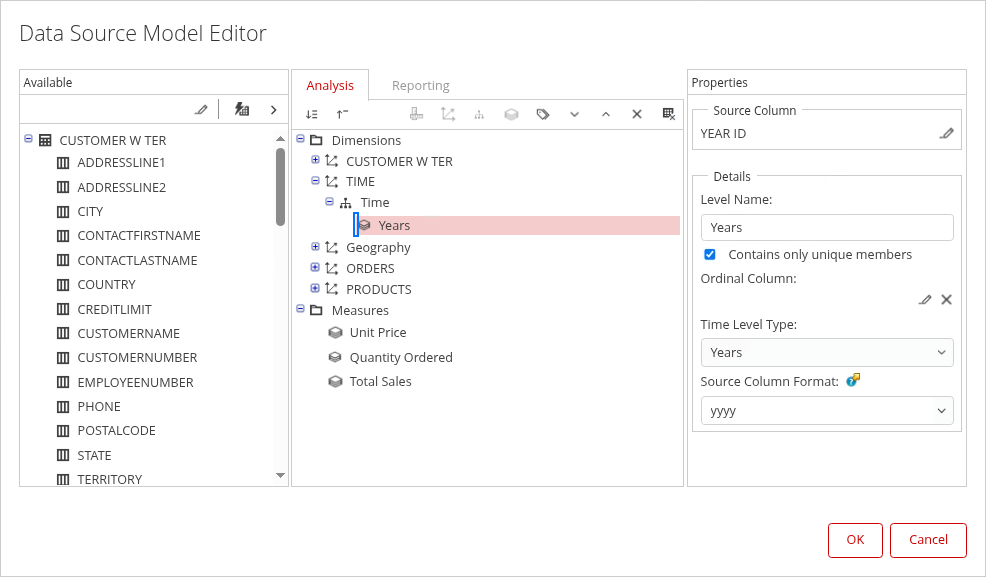
Task: Click the tag icon in Analysis toolbar
Action: click(543, 115)
